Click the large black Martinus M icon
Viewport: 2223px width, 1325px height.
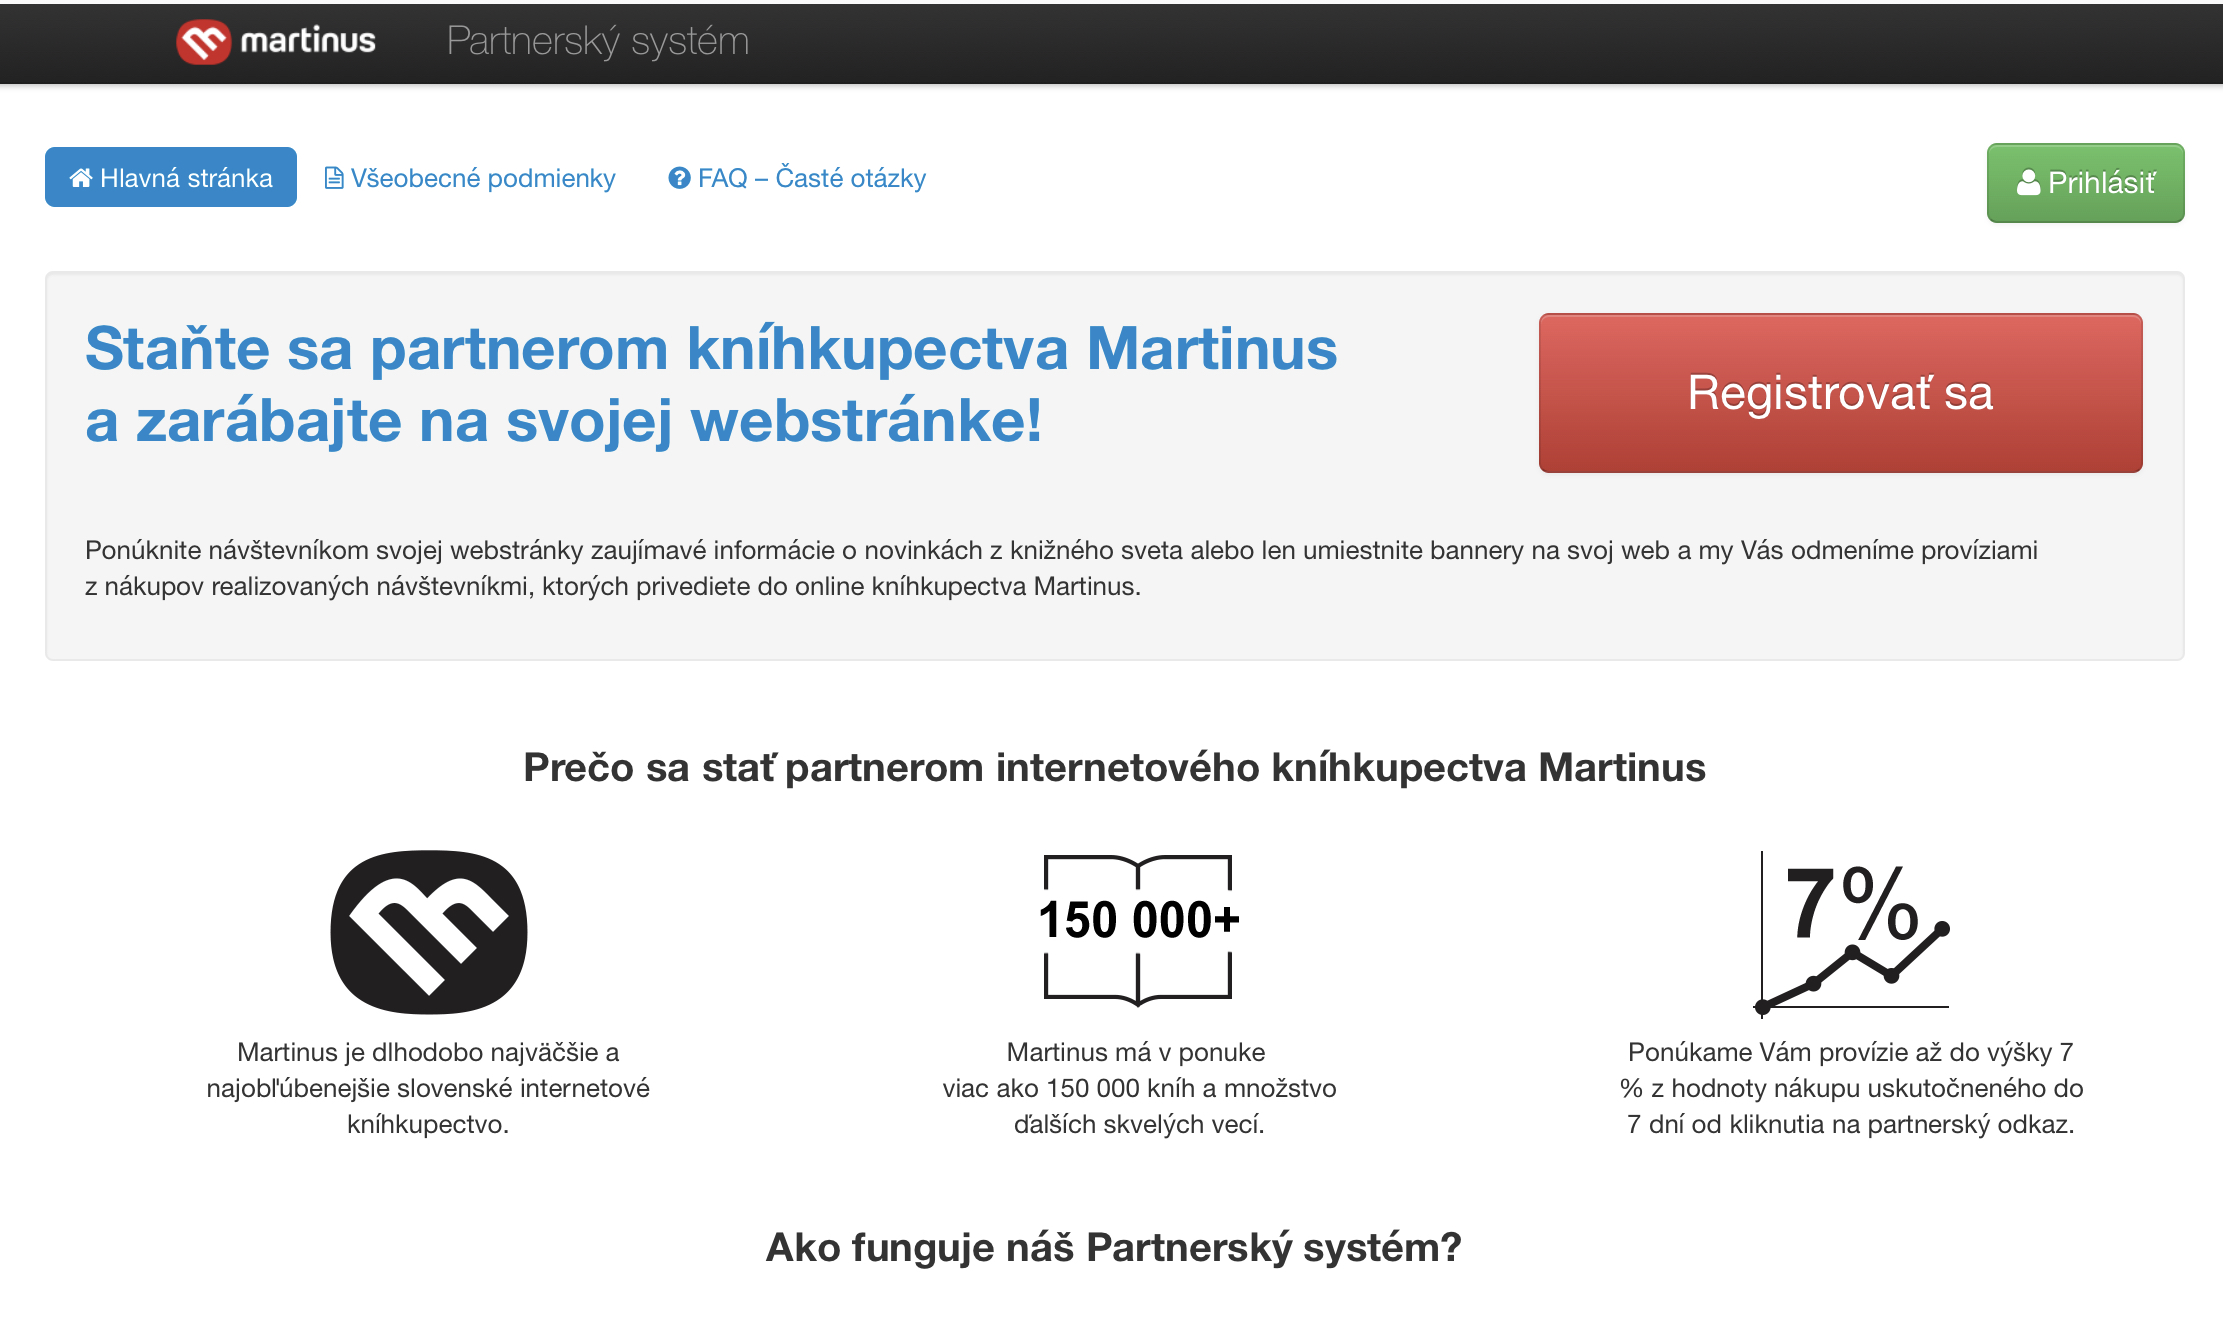click(428, 931)
